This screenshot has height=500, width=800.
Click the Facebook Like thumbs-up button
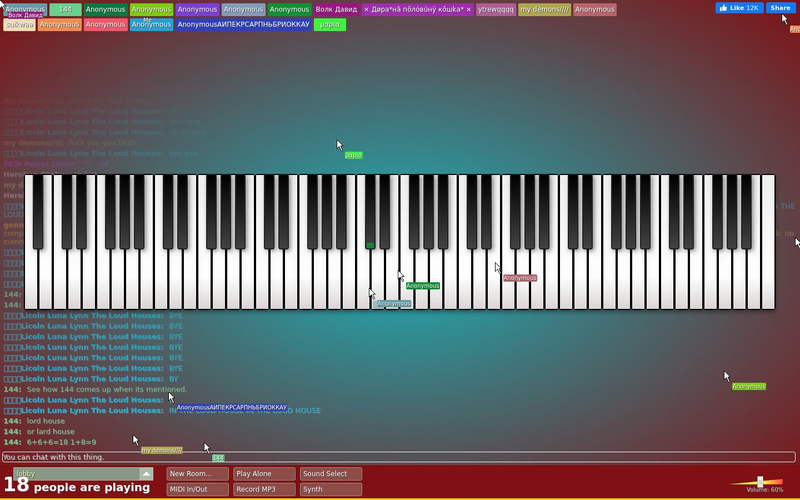[x=739, y=8]
